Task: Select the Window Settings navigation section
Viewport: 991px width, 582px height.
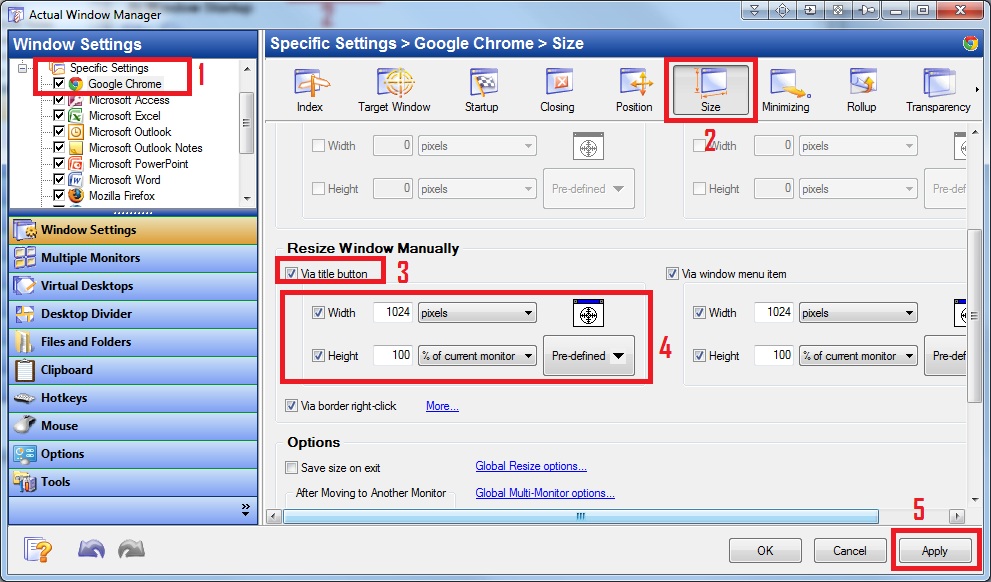Action: point(133,230)
